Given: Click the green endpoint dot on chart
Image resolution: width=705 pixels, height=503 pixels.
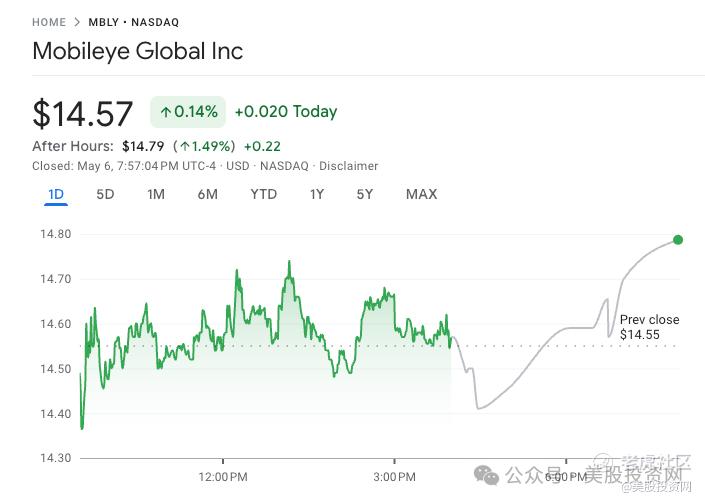Looking at the screenshot, I should [x=678, y=240].
